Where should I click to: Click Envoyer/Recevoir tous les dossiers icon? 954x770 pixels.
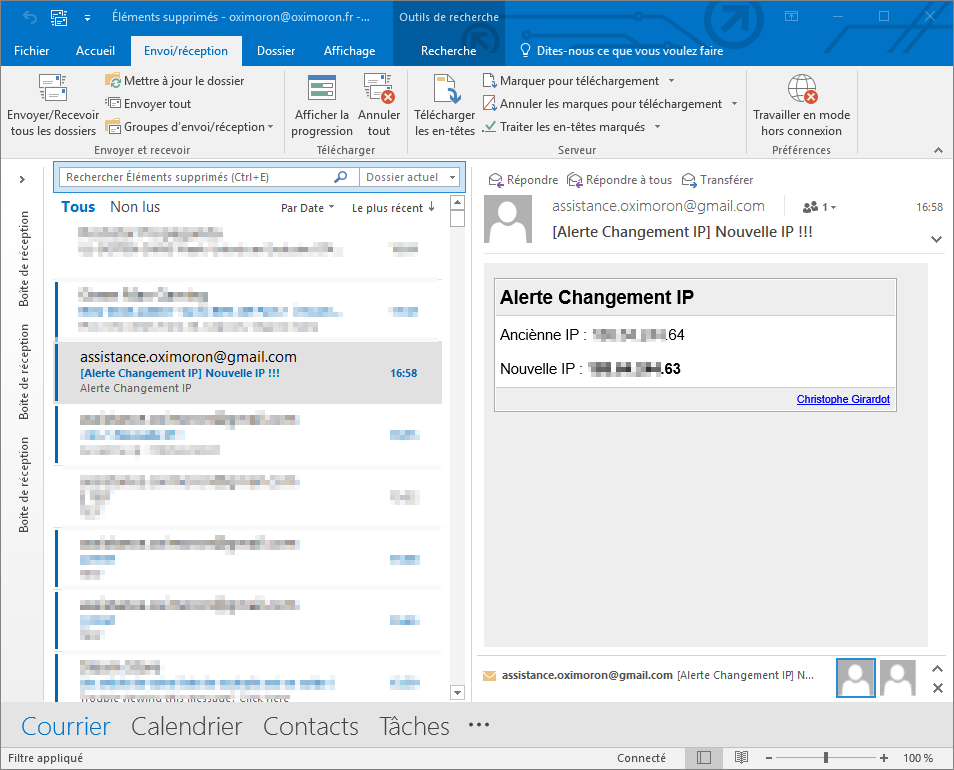(53, 88)
